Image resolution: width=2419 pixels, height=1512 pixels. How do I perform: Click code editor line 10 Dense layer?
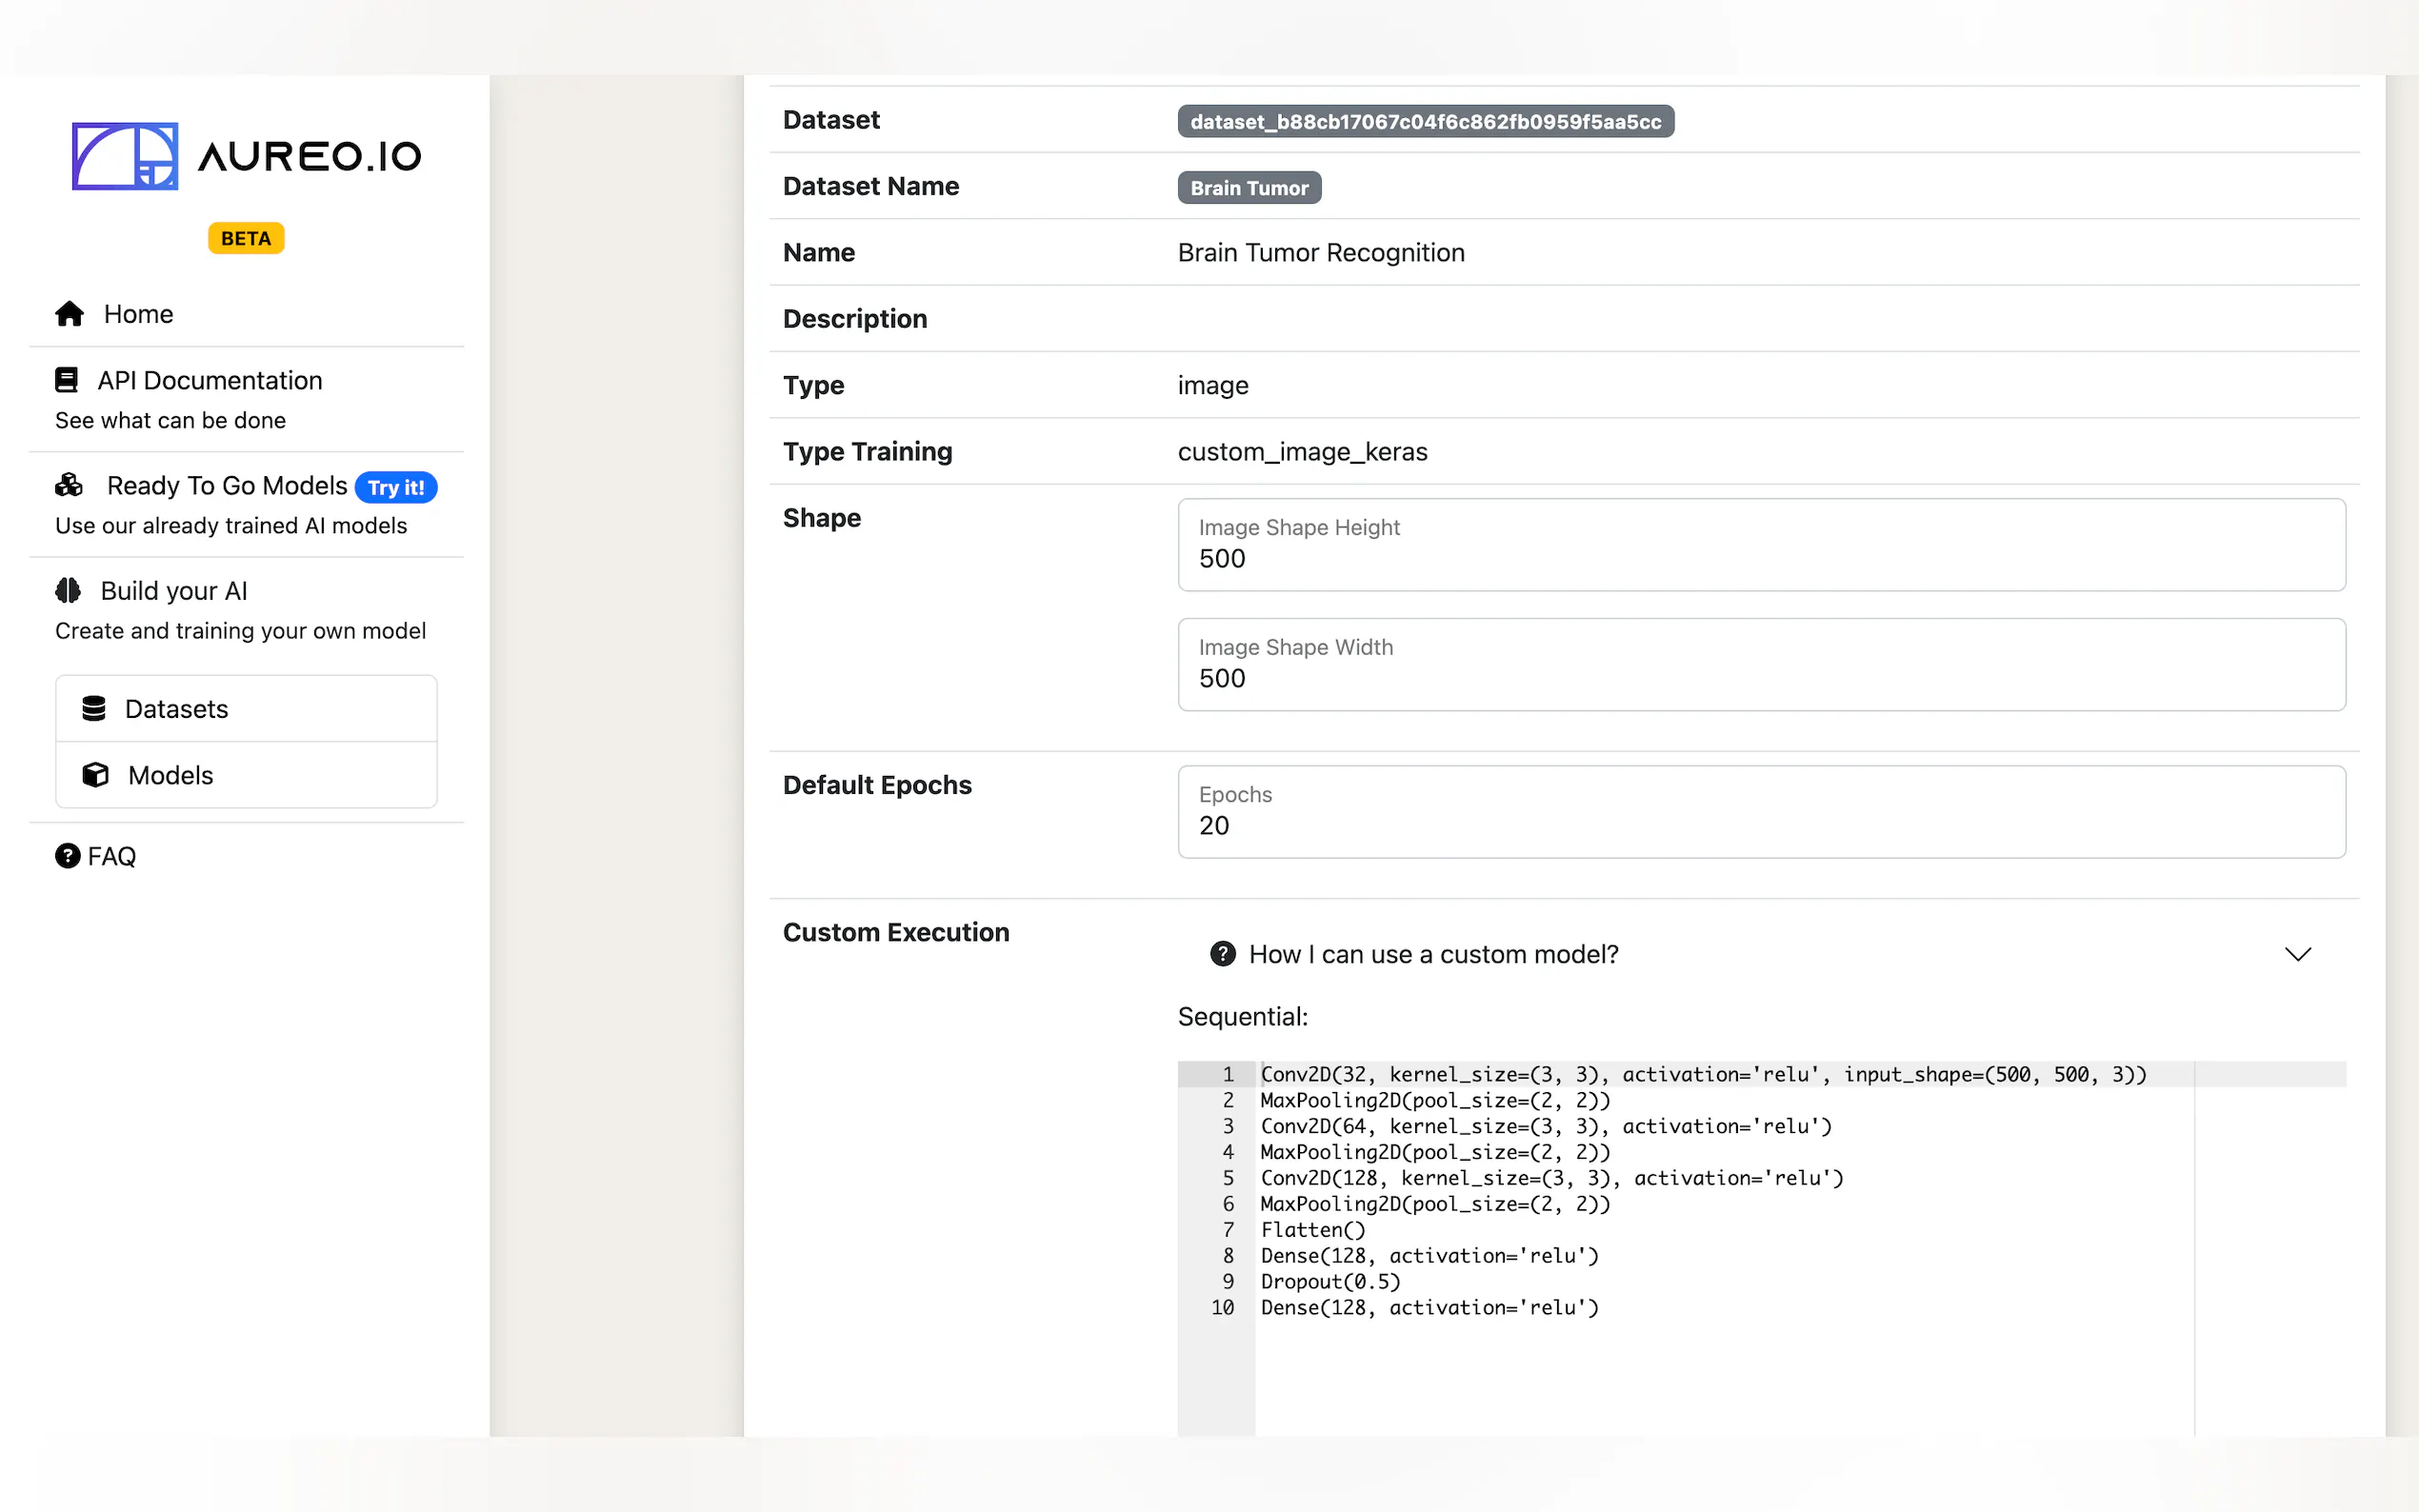(1428, 1307)
